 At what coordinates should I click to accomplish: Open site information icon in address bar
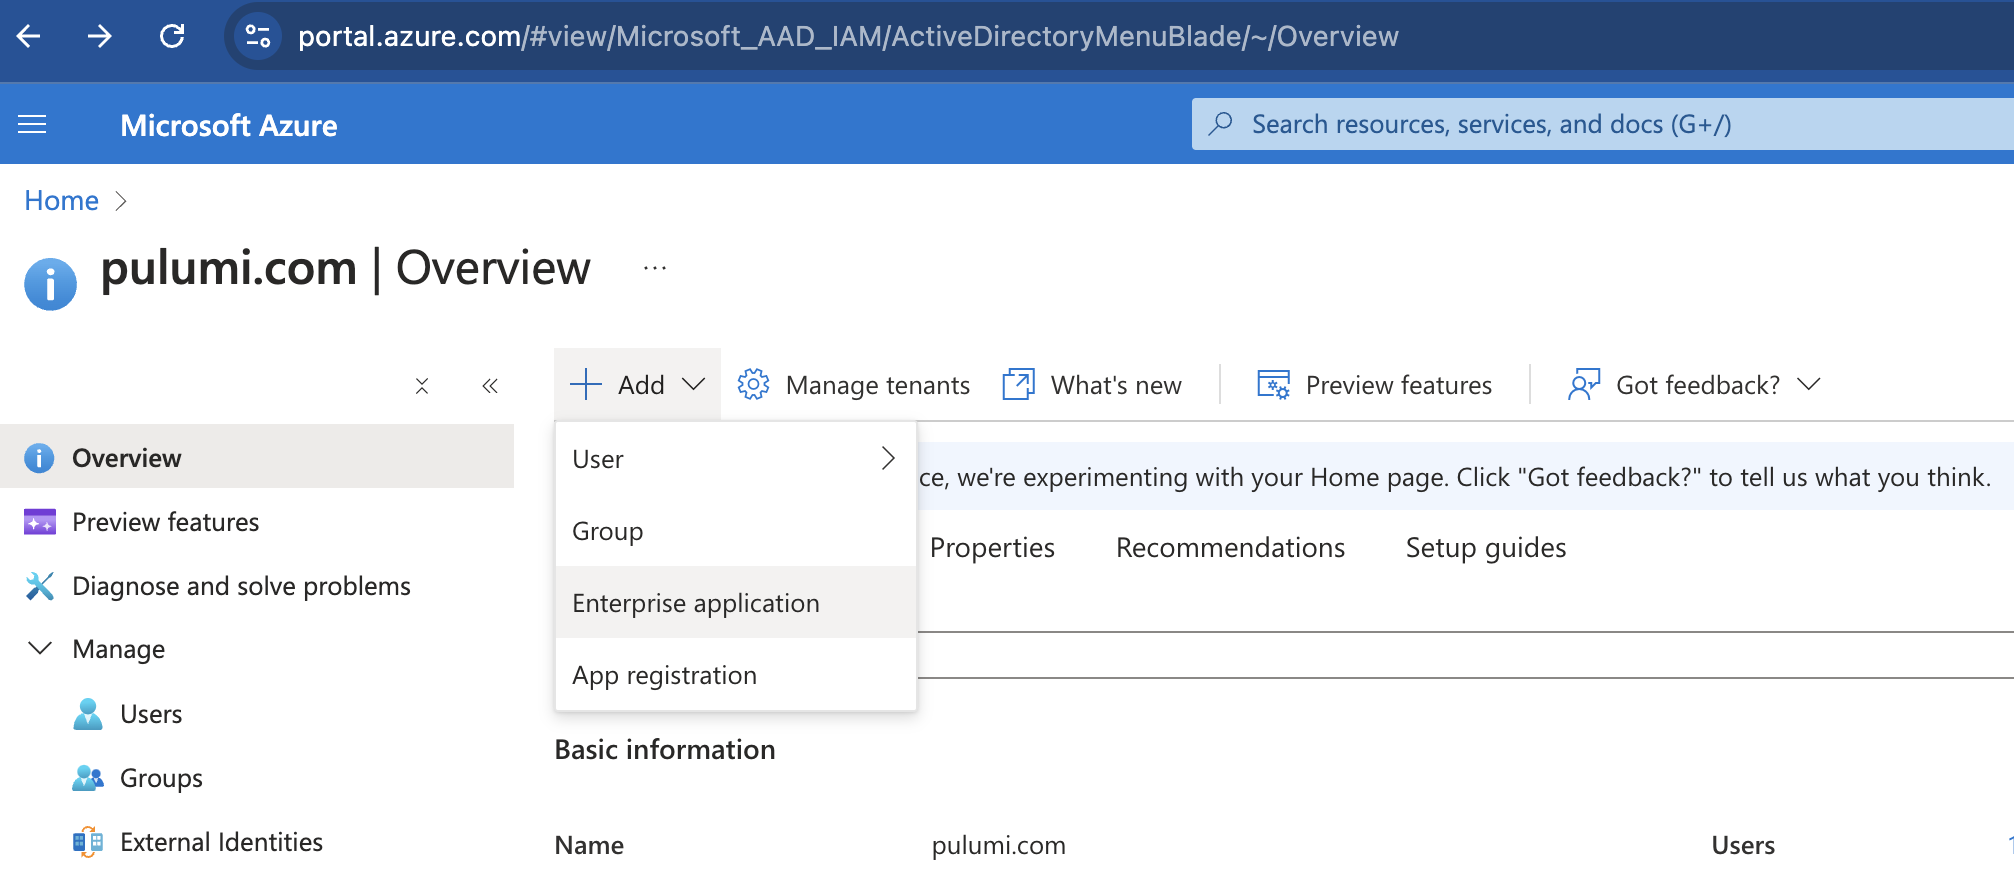[x=258, y=37]
